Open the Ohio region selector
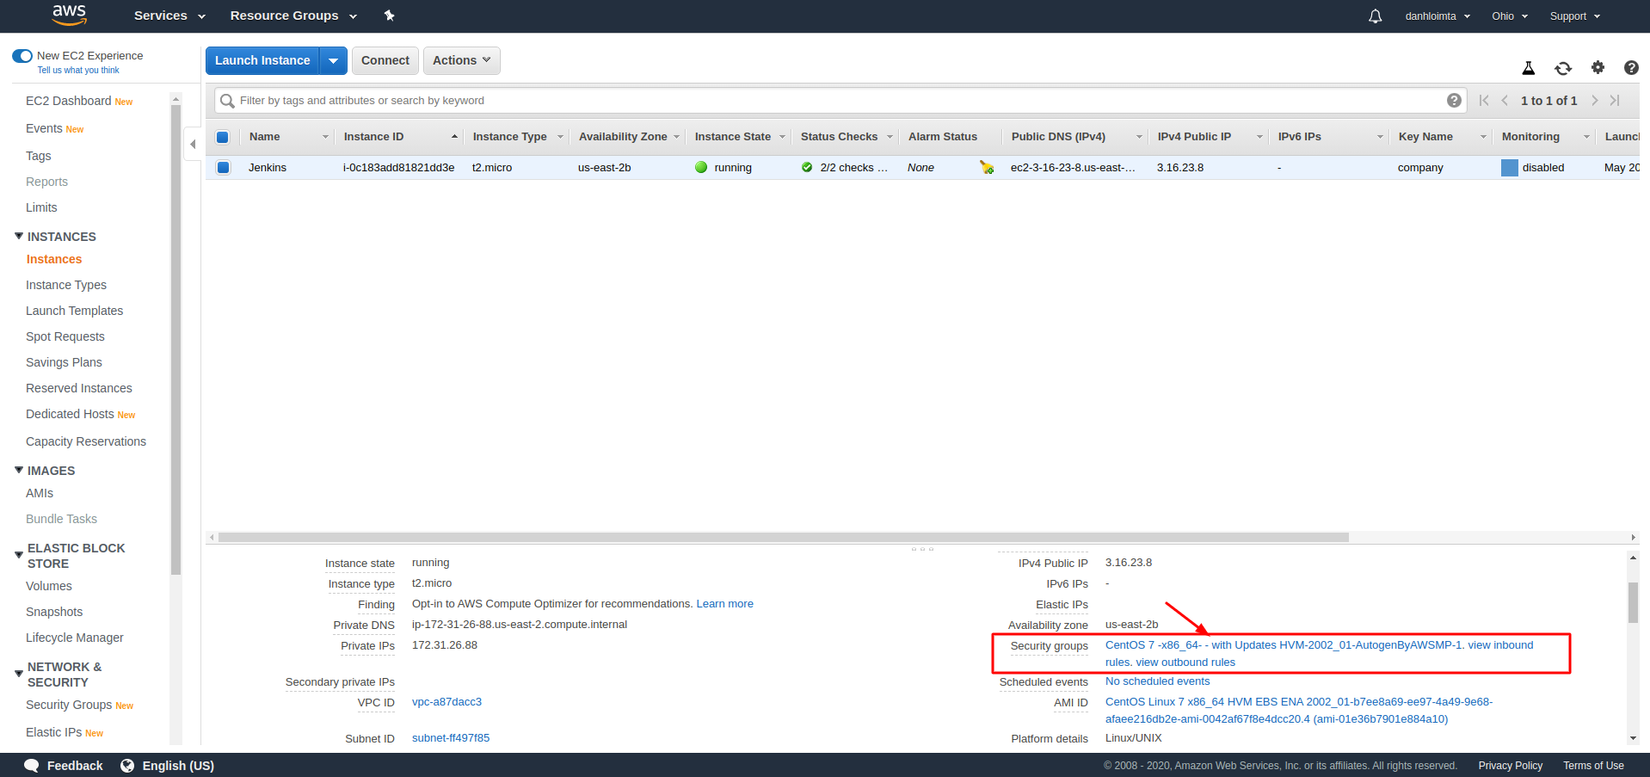Screen dimensions: 1650x777 1509,16
